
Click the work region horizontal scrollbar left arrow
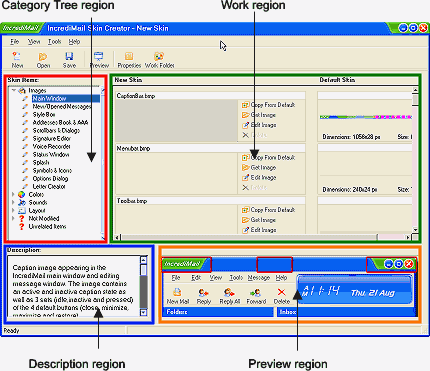point(117,237)
